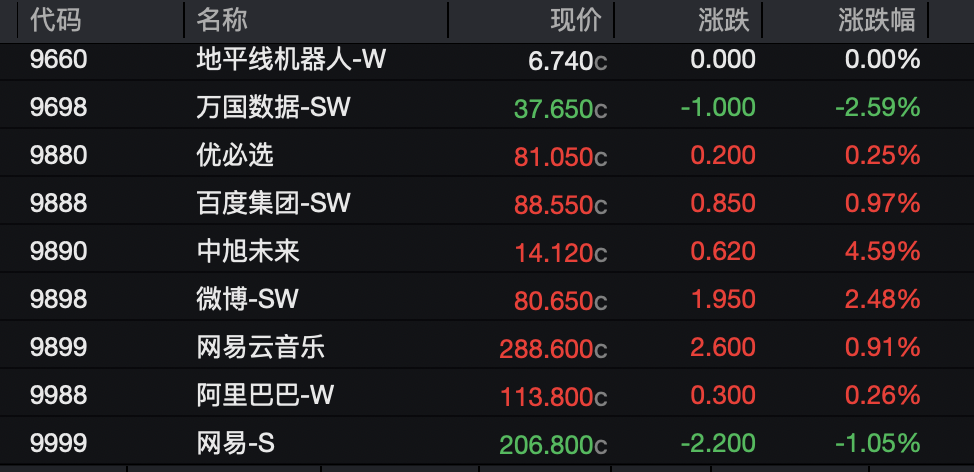Click change 0.300 for 阿里巴巴-W
Screen dimensions: 974x472
coord(723,394)
